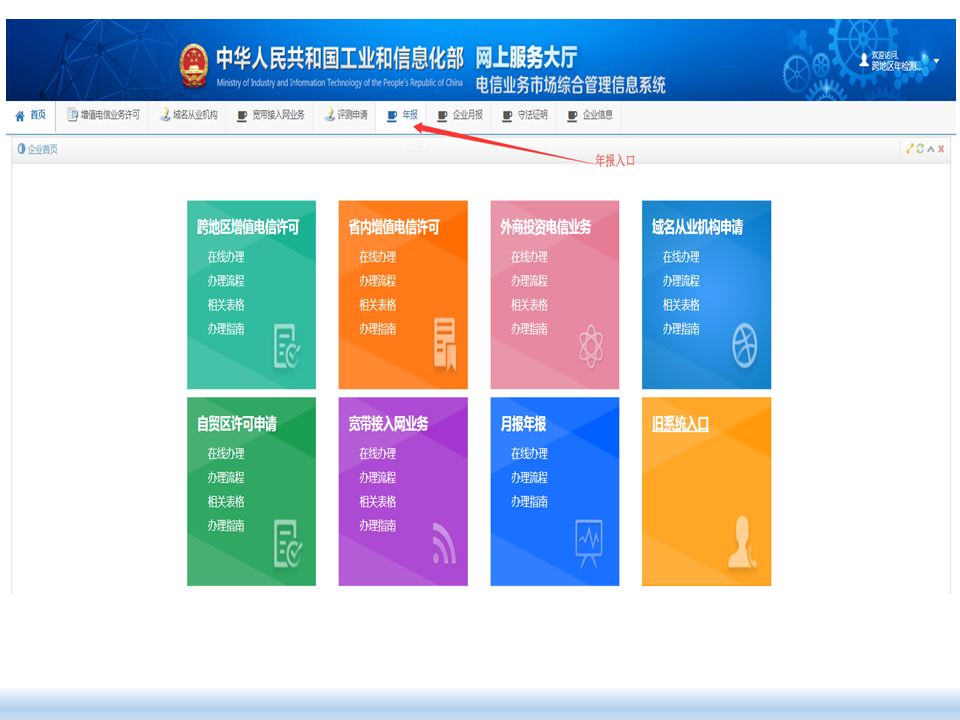Click the chart board icon in 月报年报 card
960x720 pixels.
click(x=589, y=544)
